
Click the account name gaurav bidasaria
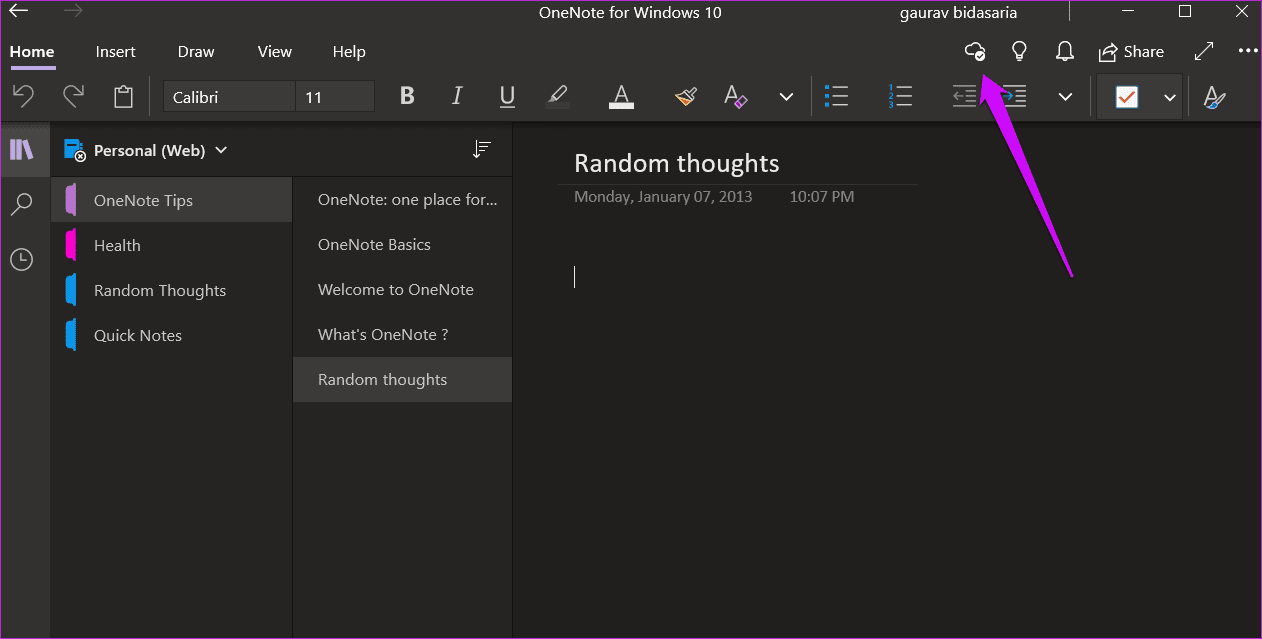tap(958, 13)
